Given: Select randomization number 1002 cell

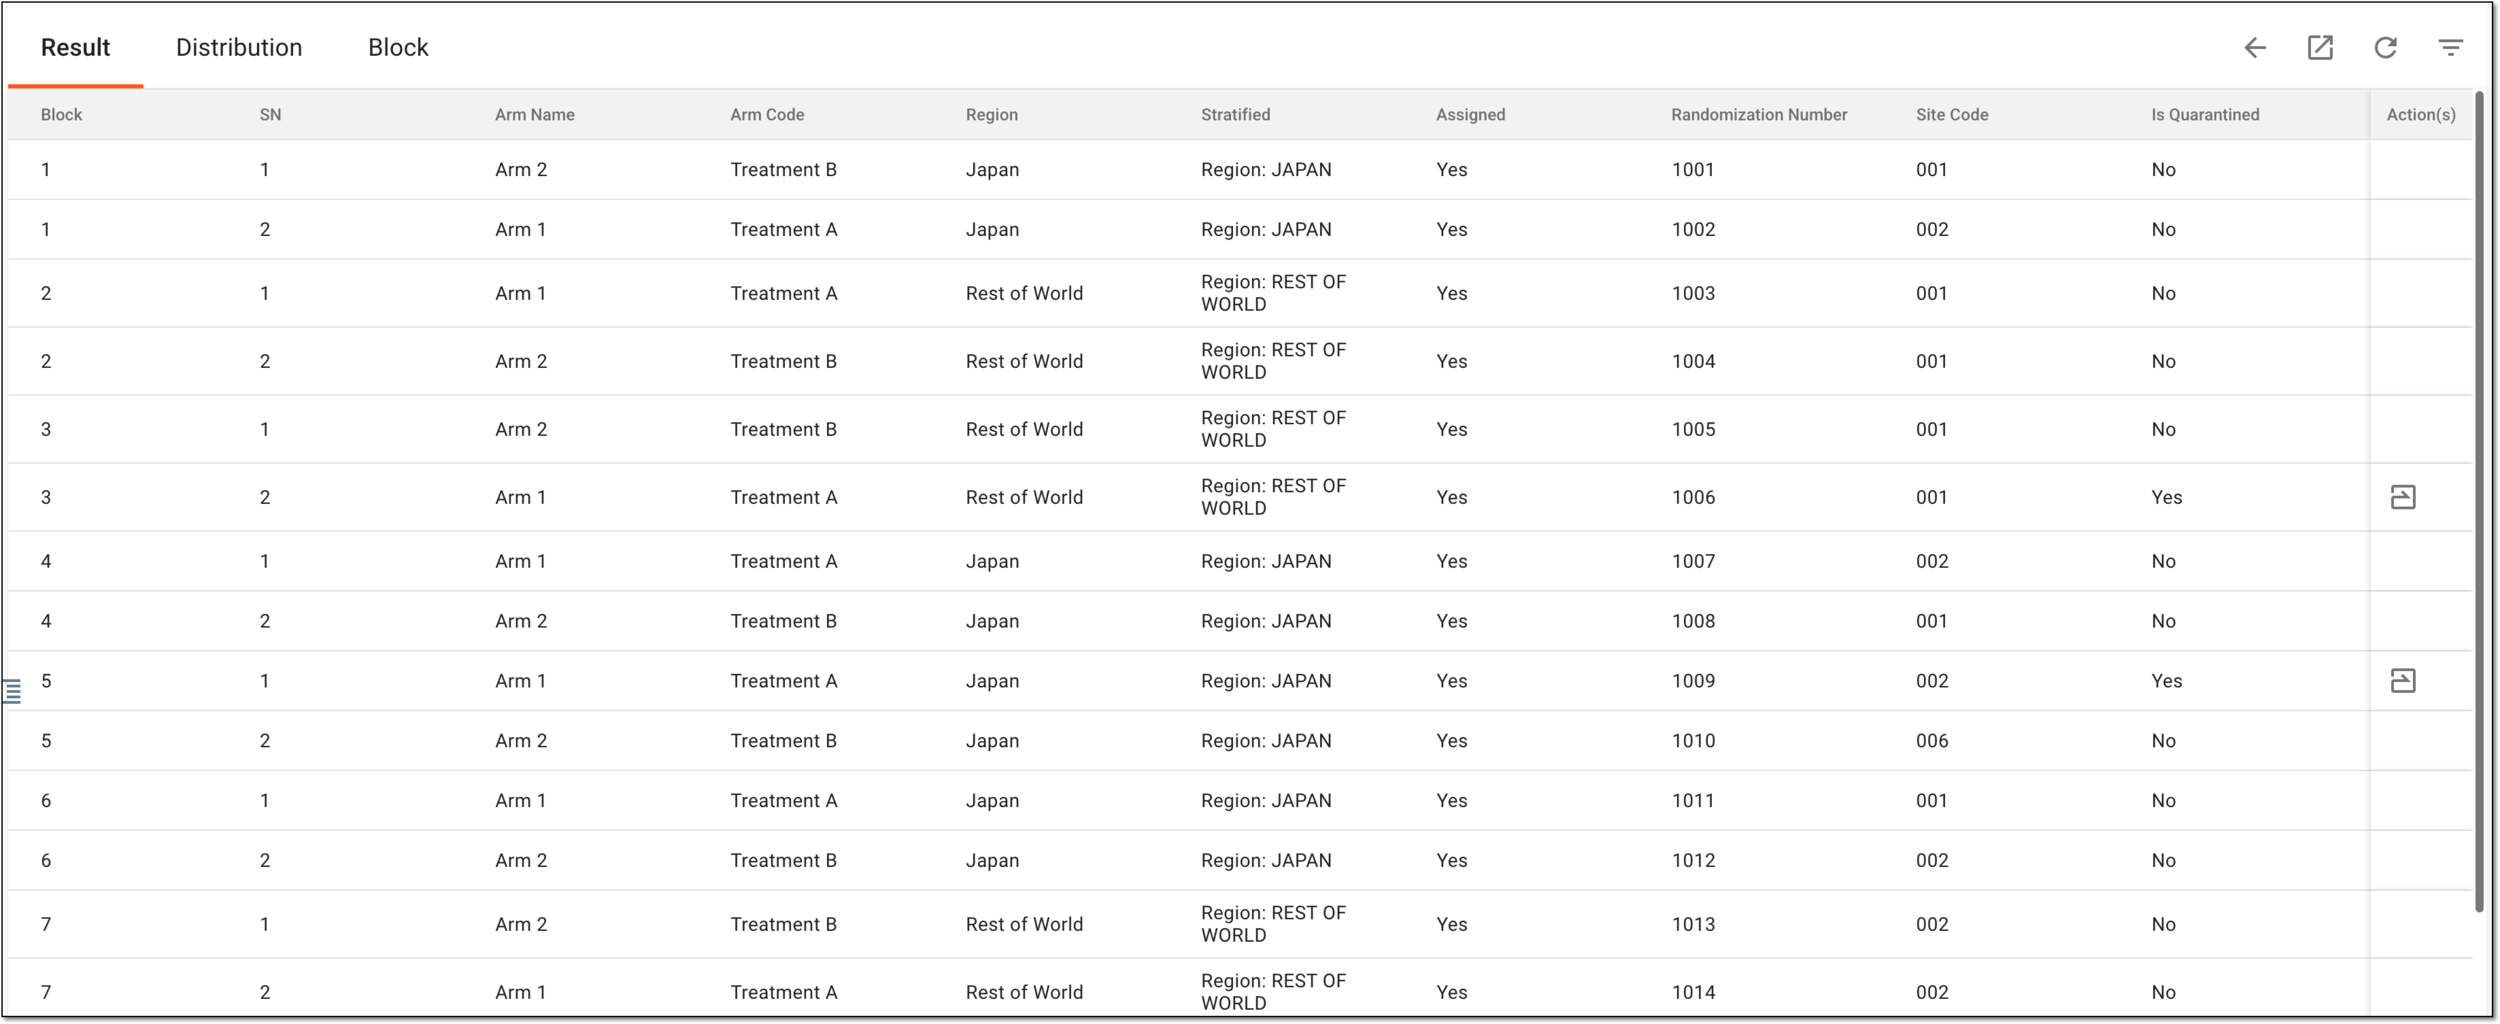Looking at the screenshot, I should click(1693, 230).
